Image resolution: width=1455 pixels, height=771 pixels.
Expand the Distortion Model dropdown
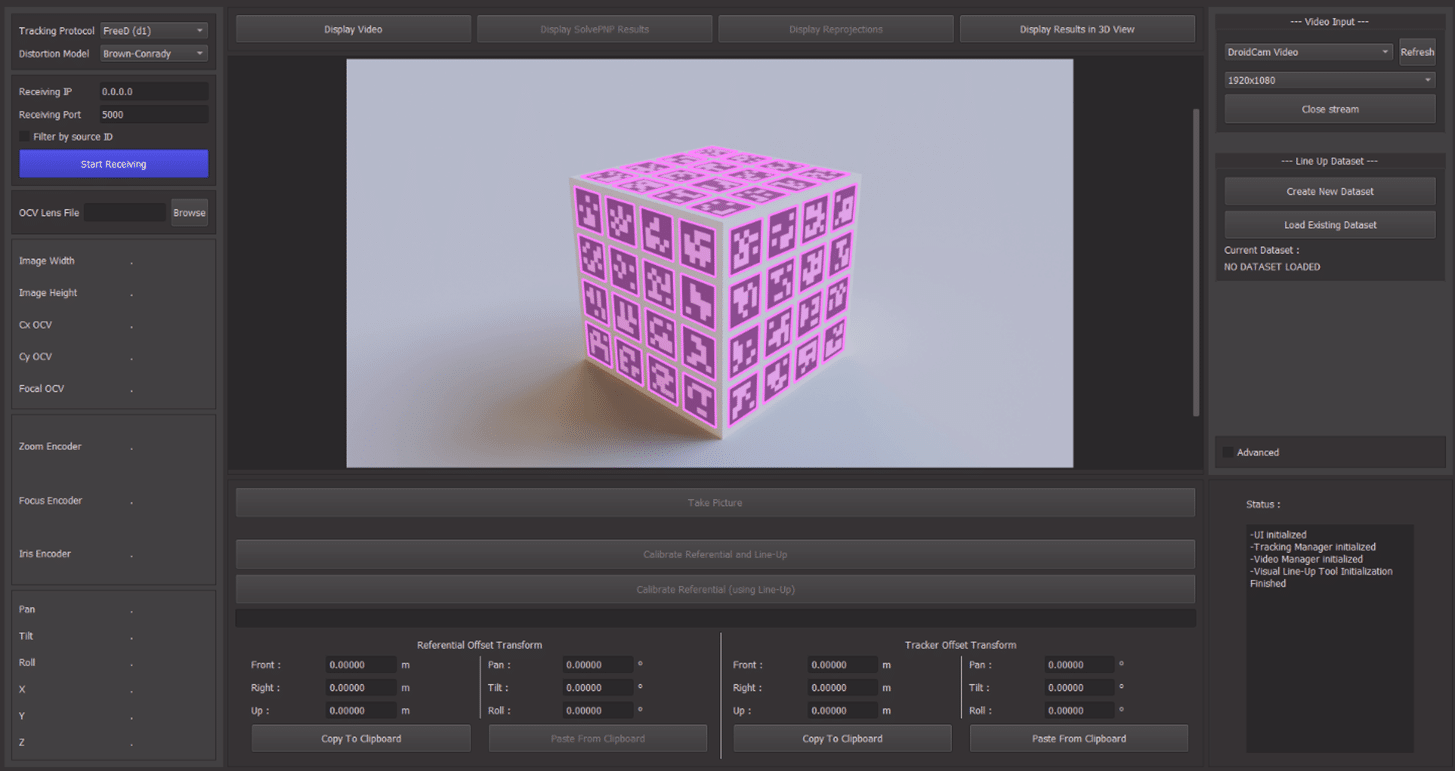[154, 54]
